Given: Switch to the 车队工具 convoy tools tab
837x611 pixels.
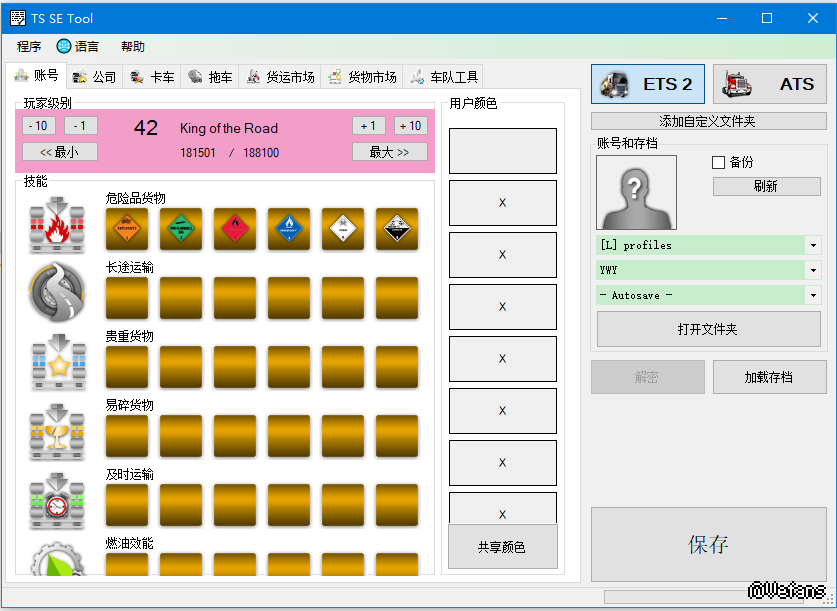Looking at the screenshot, I should [x=444, y=77].
